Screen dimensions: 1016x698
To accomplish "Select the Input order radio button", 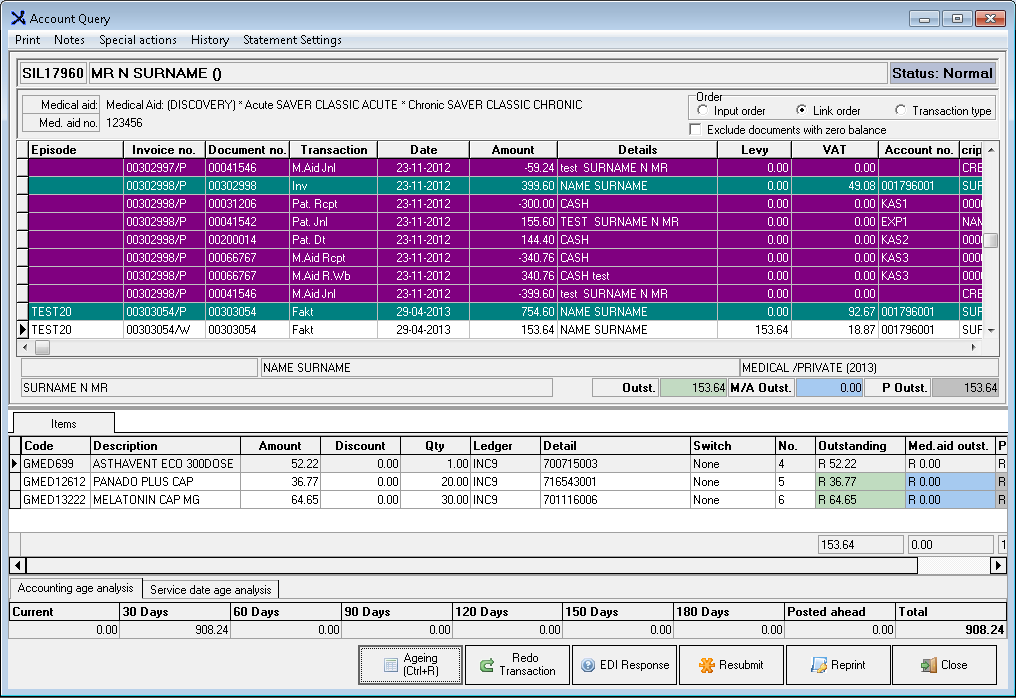I will pyautogui.click(x=703, y=111).
